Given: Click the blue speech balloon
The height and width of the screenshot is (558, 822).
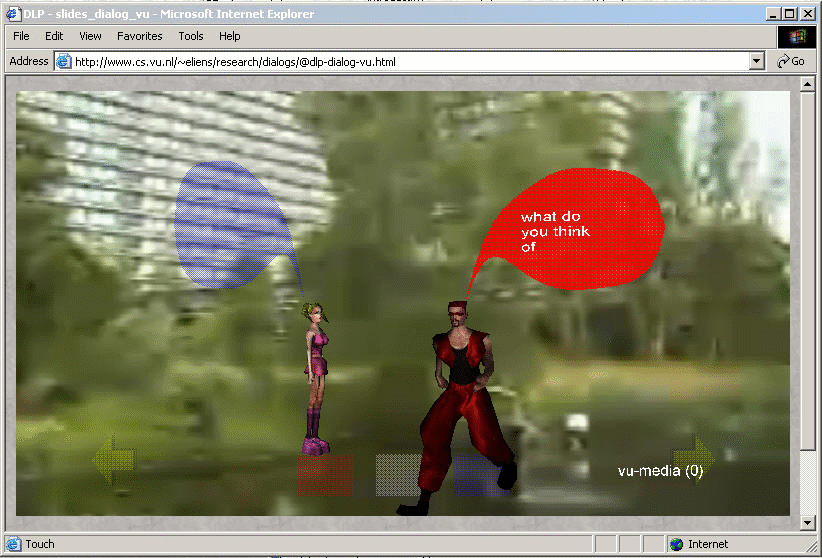Looking at the screenshot, I should 233,226.
